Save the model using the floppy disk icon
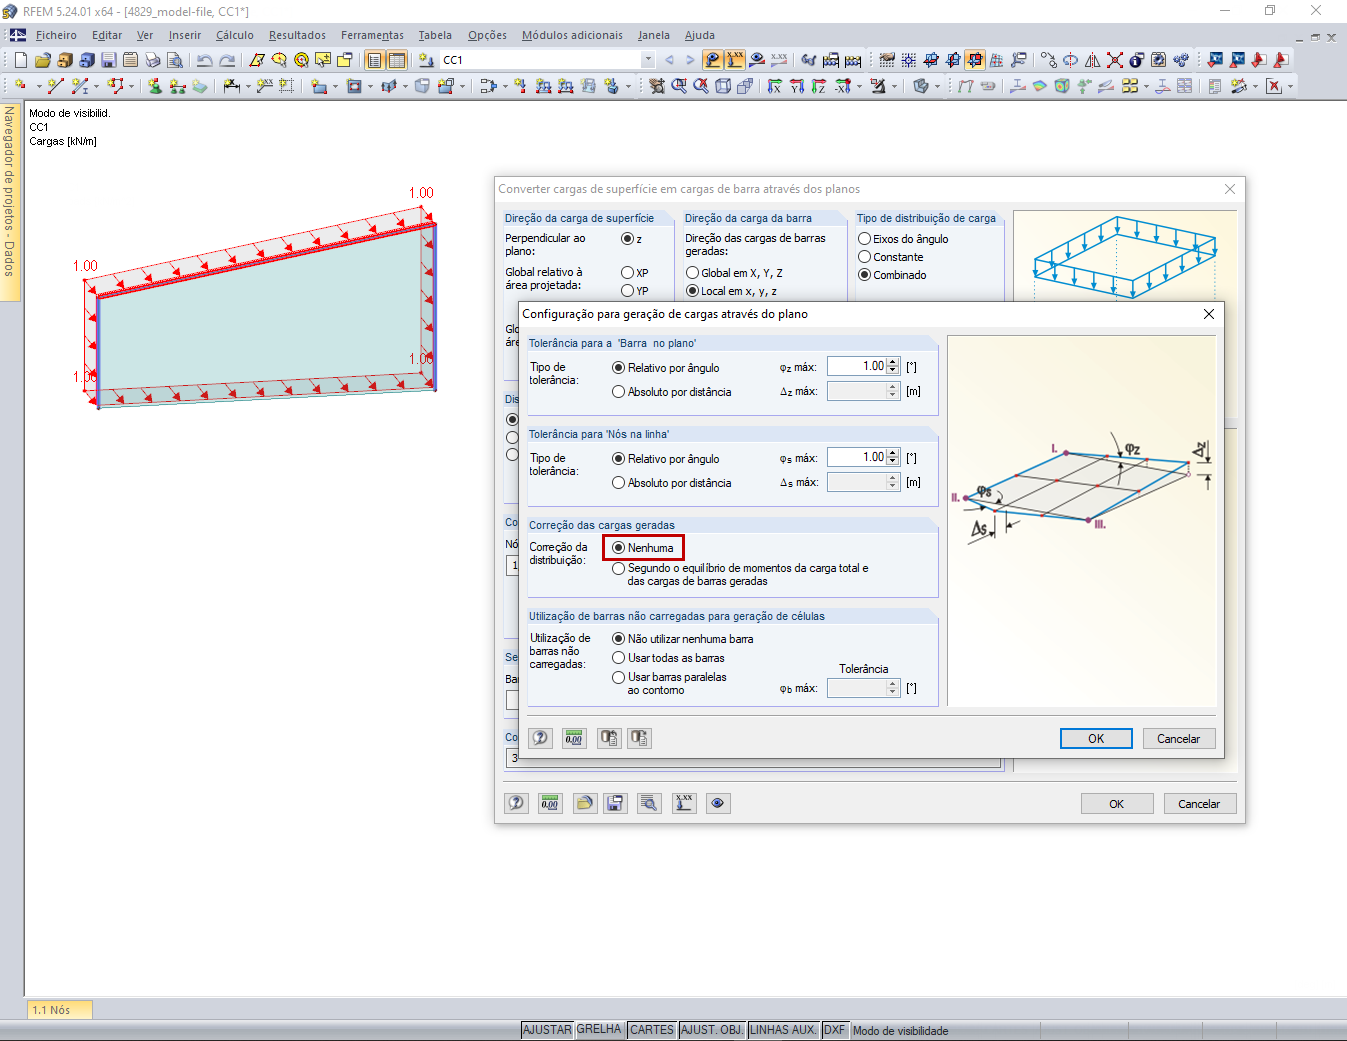The image size is (1347, 1041). [x=108, y=60]
